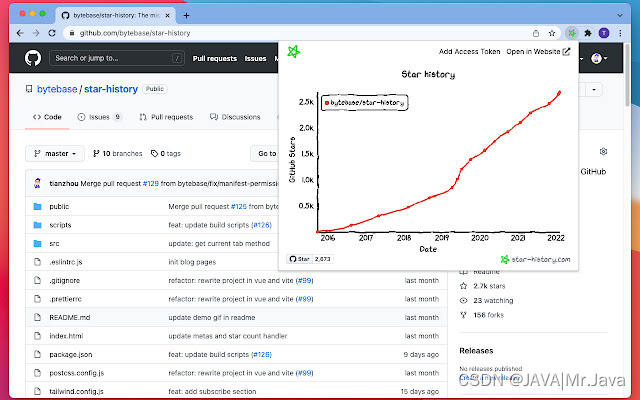Bookmark page with the star icon
Viewport: 640px width, 400px height.
tap(552, 33)
